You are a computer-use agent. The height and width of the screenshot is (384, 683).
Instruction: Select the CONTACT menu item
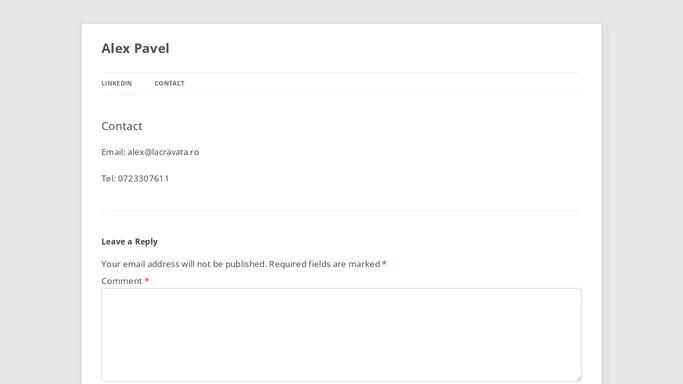169,83
